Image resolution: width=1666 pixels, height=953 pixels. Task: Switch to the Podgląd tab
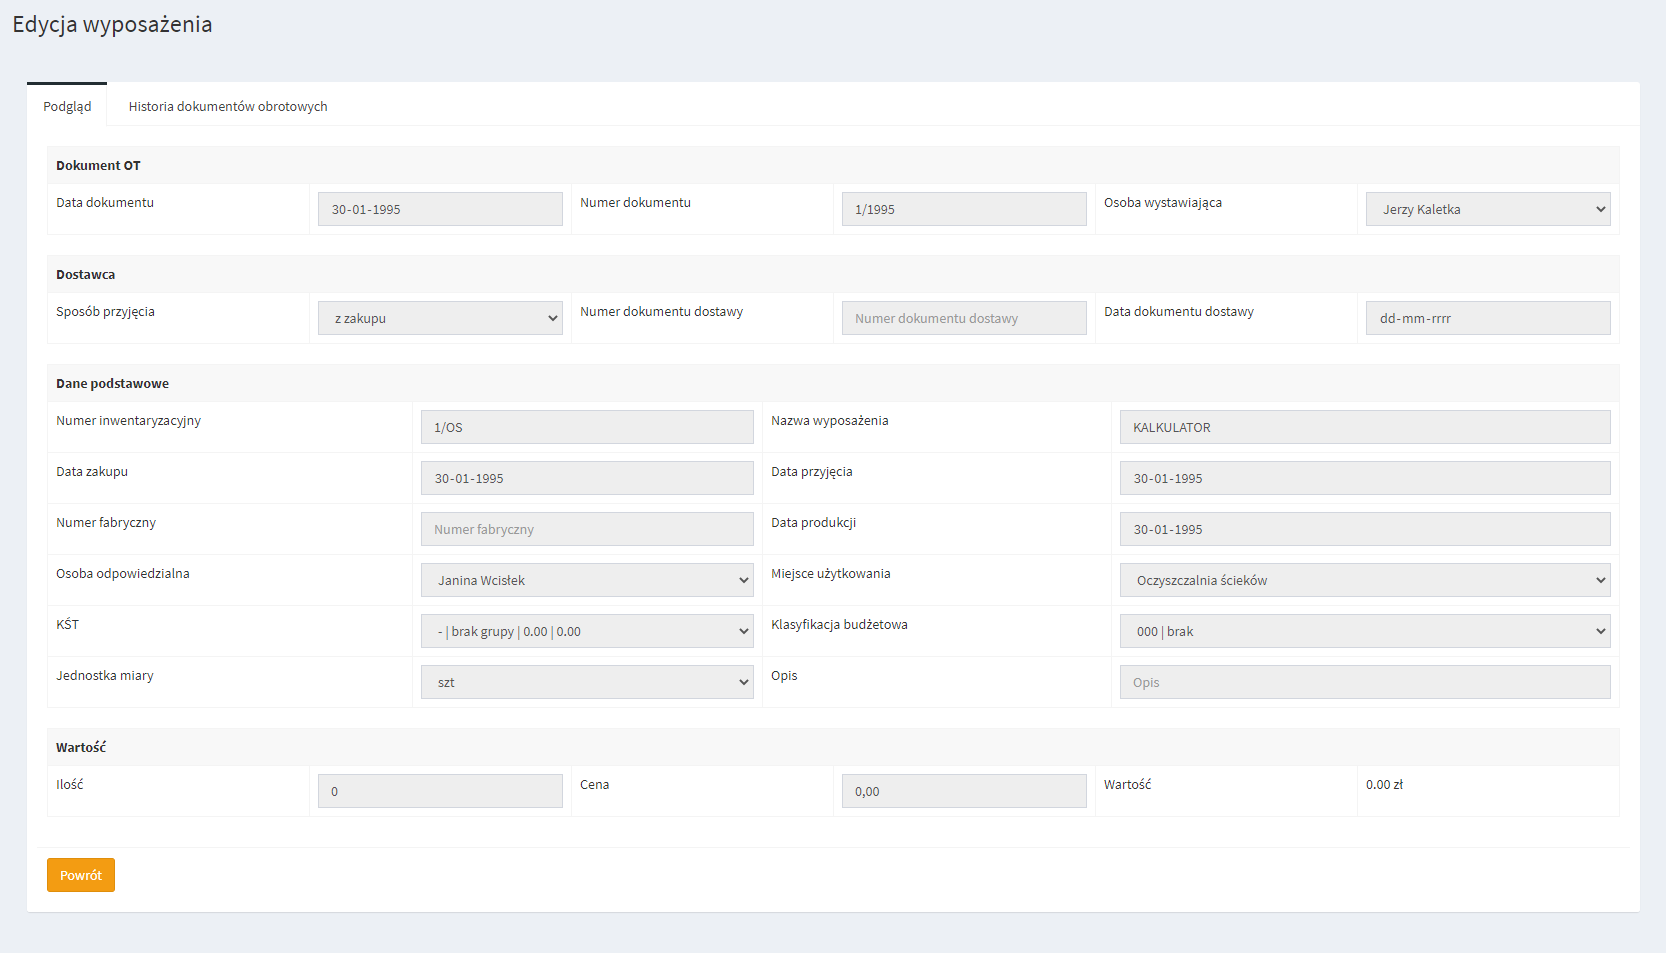[x=67, y=106]
